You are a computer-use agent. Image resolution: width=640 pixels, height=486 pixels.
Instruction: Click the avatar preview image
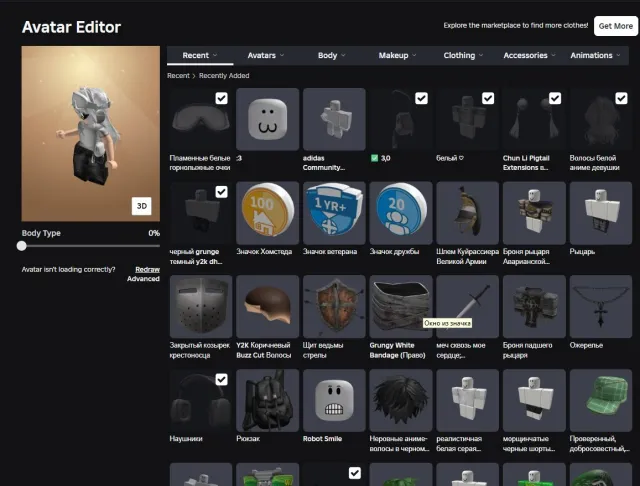(x=91, y=133)
